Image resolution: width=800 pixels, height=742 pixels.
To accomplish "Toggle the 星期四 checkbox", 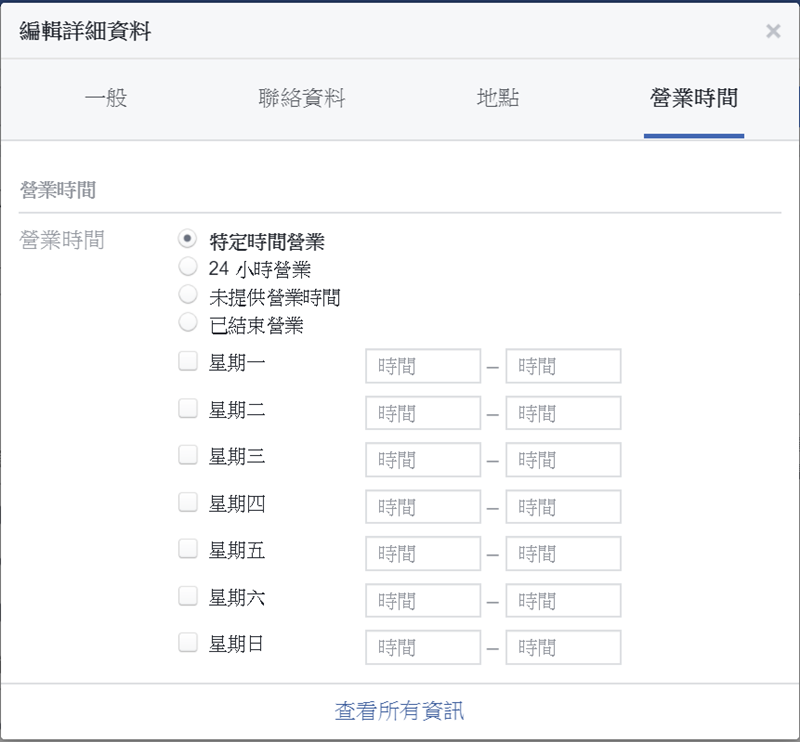I will click(188, 502).
